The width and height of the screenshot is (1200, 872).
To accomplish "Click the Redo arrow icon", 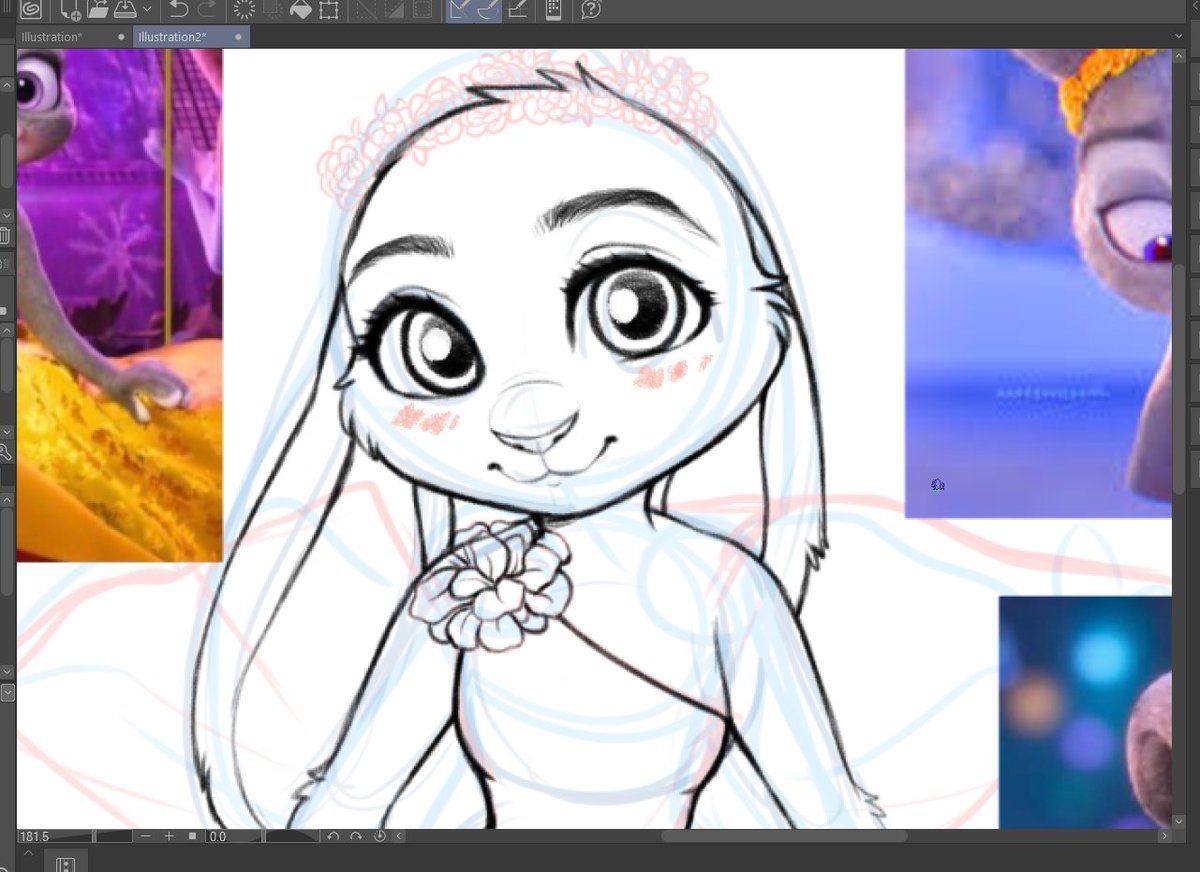I will (207, 10).
